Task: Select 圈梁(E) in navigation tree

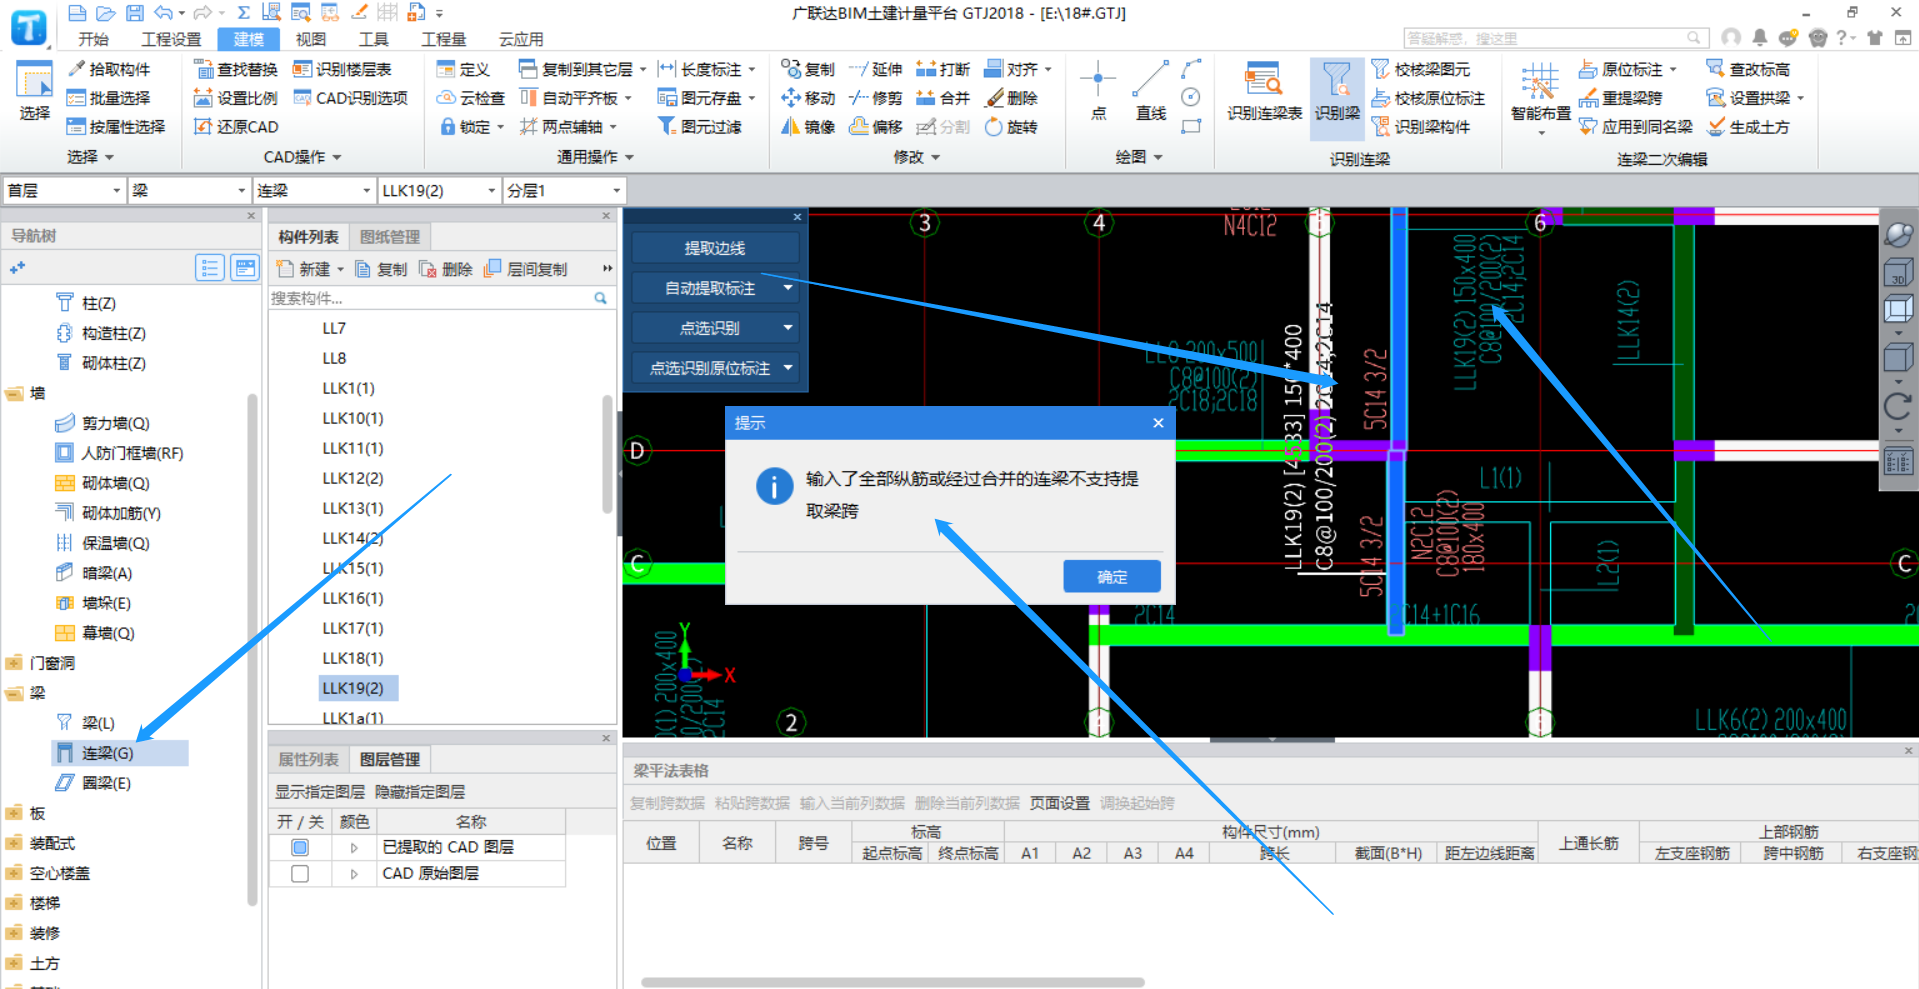Action: tap(94, 783)
